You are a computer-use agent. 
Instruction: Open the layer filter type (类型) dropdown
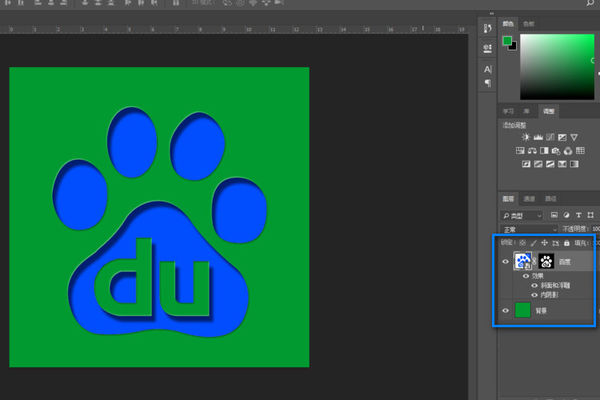[x=522, y=216]
